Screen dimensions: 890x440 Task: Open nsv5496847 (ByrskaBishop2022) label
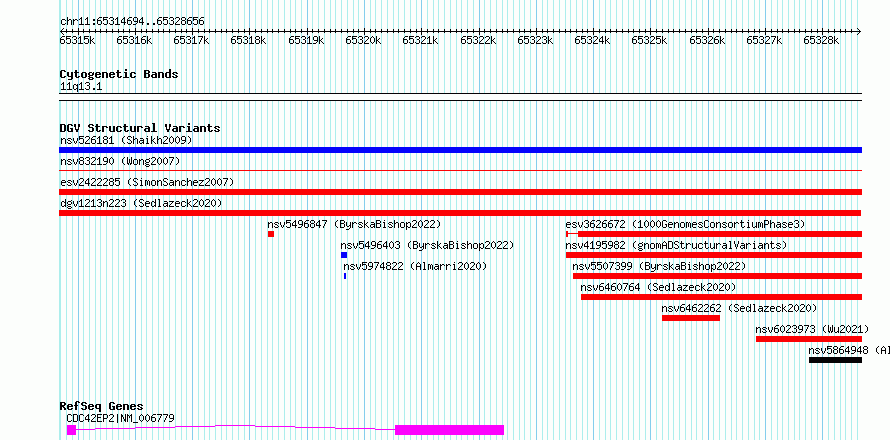pos(354,224)
